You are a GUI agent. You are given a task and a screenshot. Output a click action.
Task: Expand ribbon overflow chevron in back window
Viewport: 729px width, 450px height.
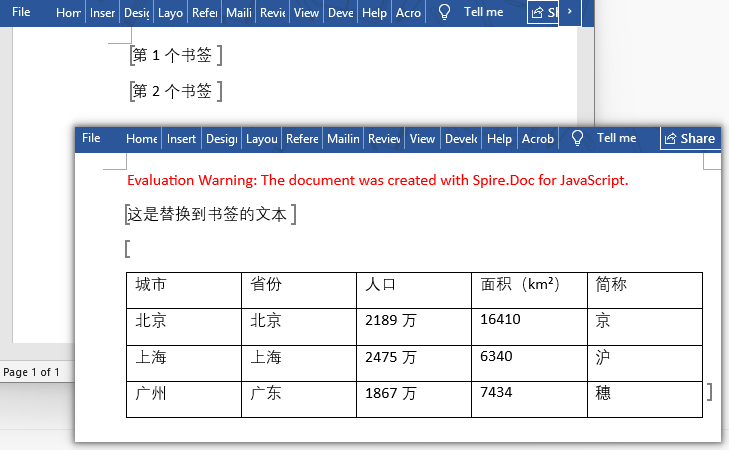pos(570,12)
